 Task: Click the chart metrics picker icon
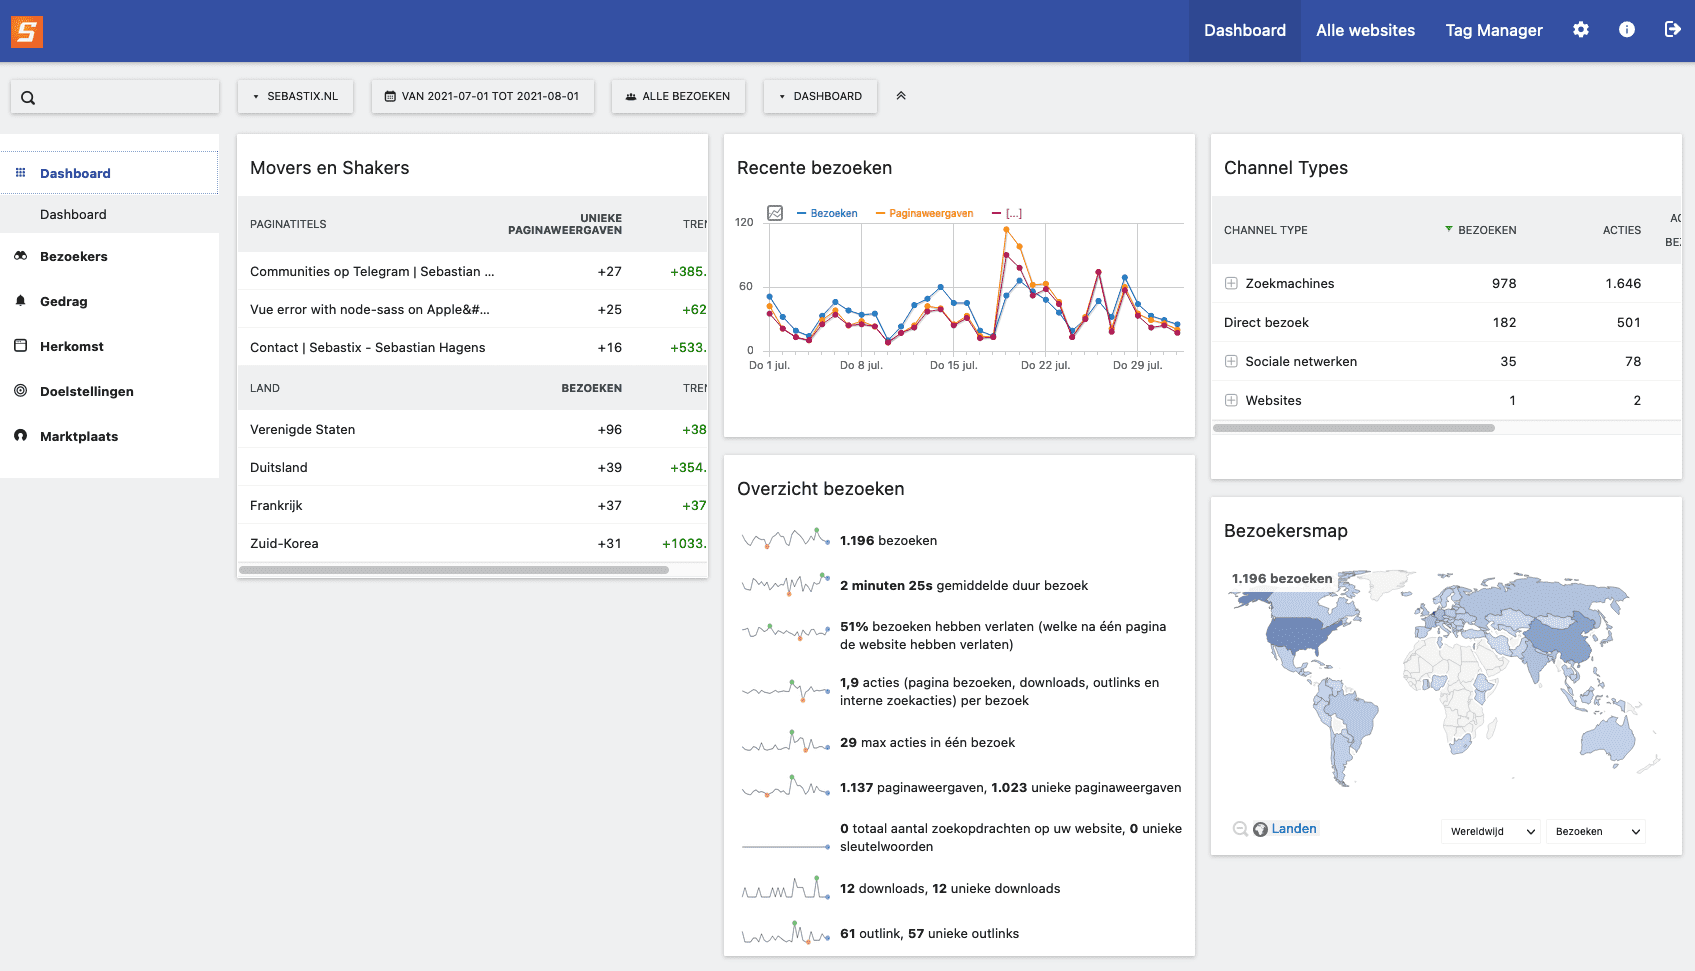coord(775,213)
